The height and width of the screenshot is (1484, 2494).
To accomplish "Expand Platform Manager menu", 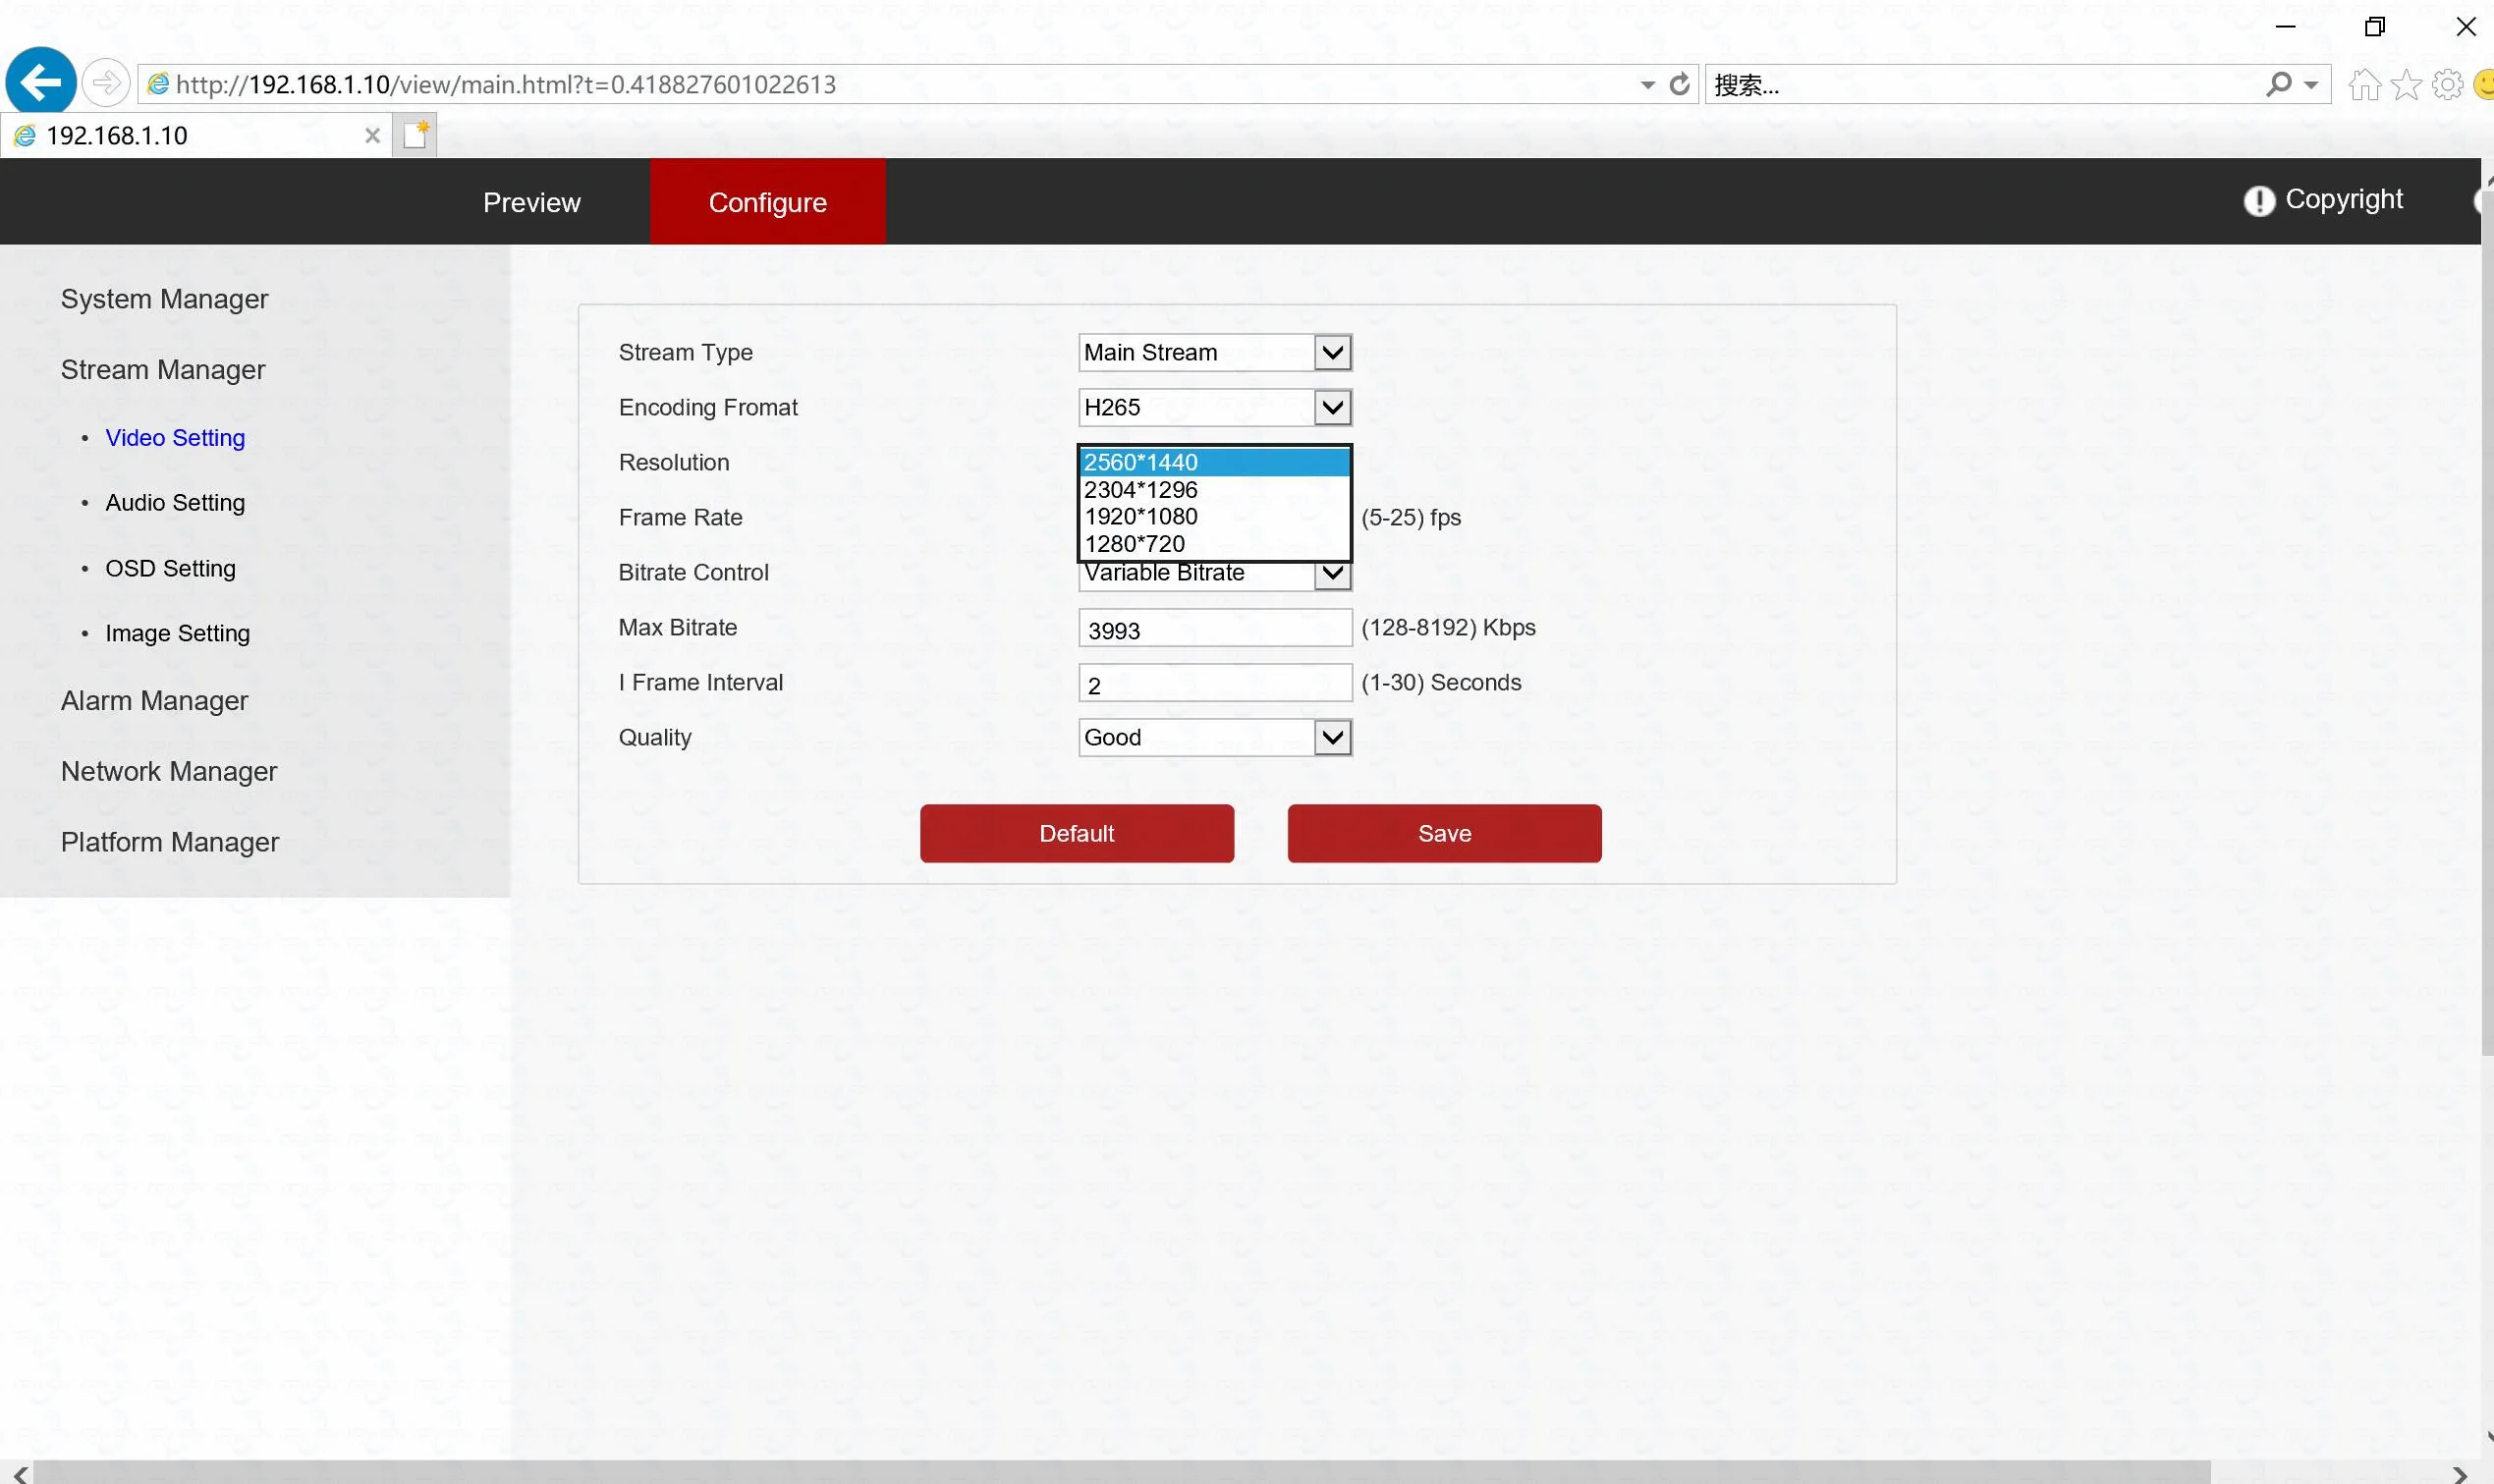I will coord(169,842).
